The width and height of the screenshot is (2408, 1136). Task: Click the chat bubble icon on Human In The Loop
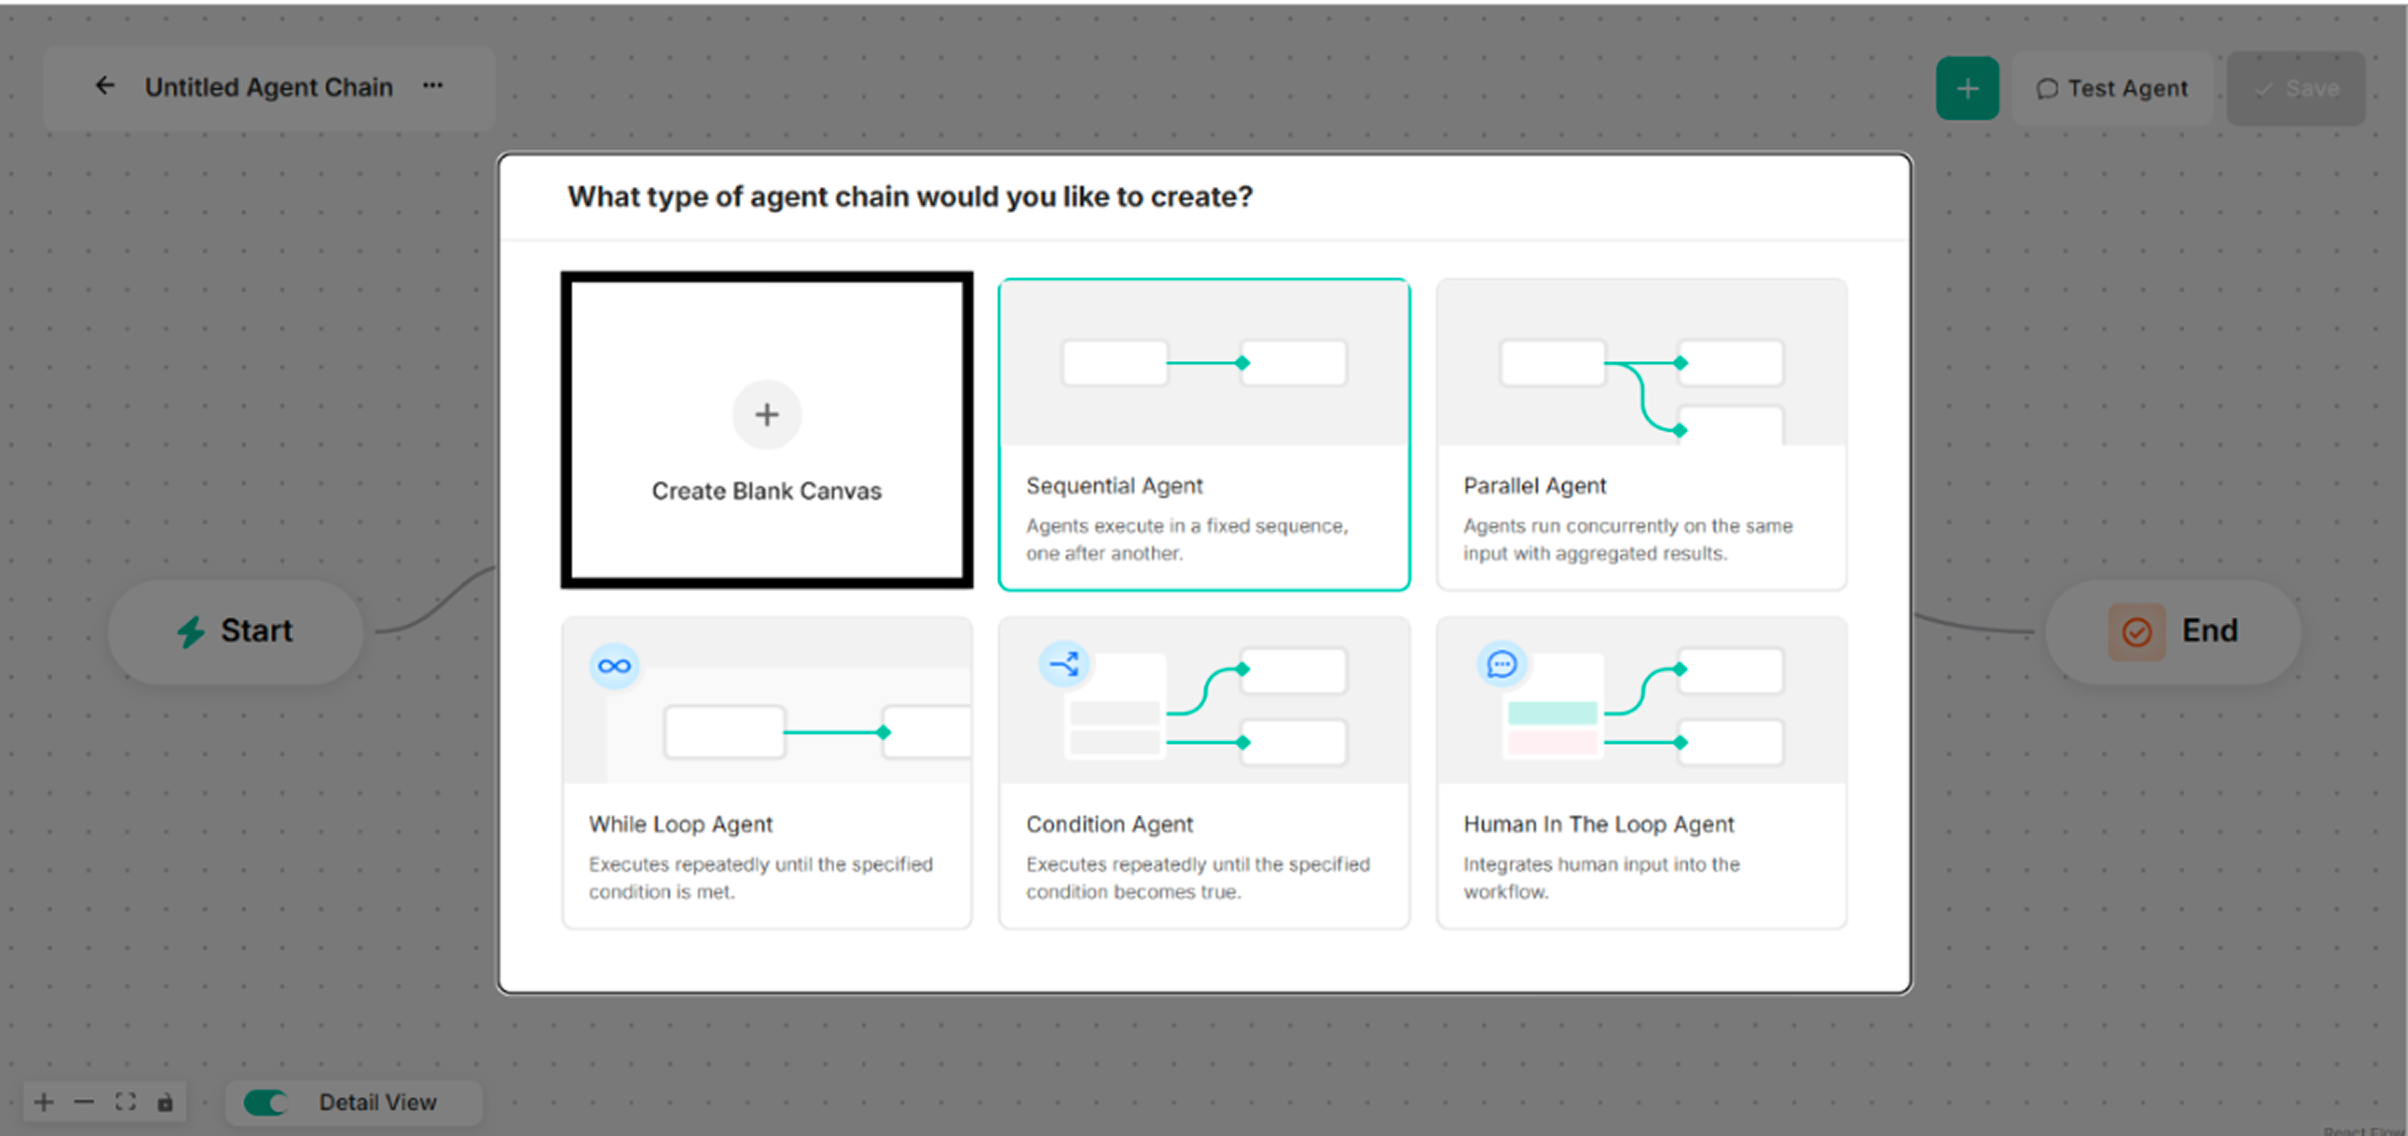pyautogui.click(x=1502, y=663)
